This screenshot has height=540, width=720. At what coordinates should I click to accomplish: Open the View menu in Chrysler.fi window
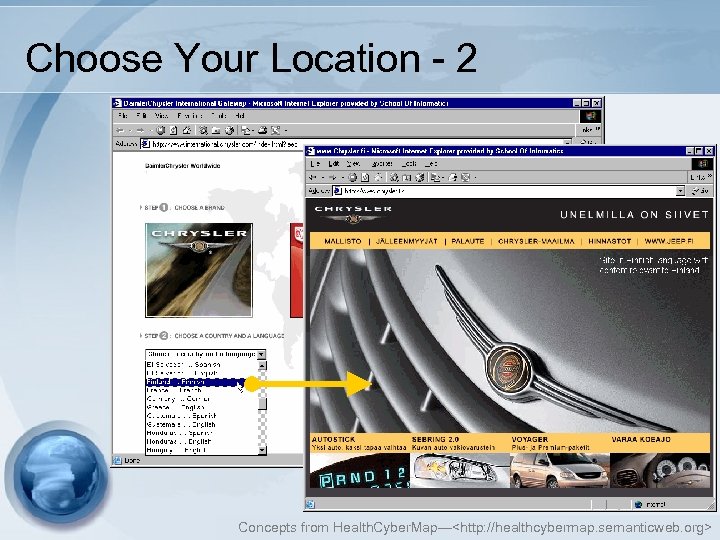coord(353,163)
